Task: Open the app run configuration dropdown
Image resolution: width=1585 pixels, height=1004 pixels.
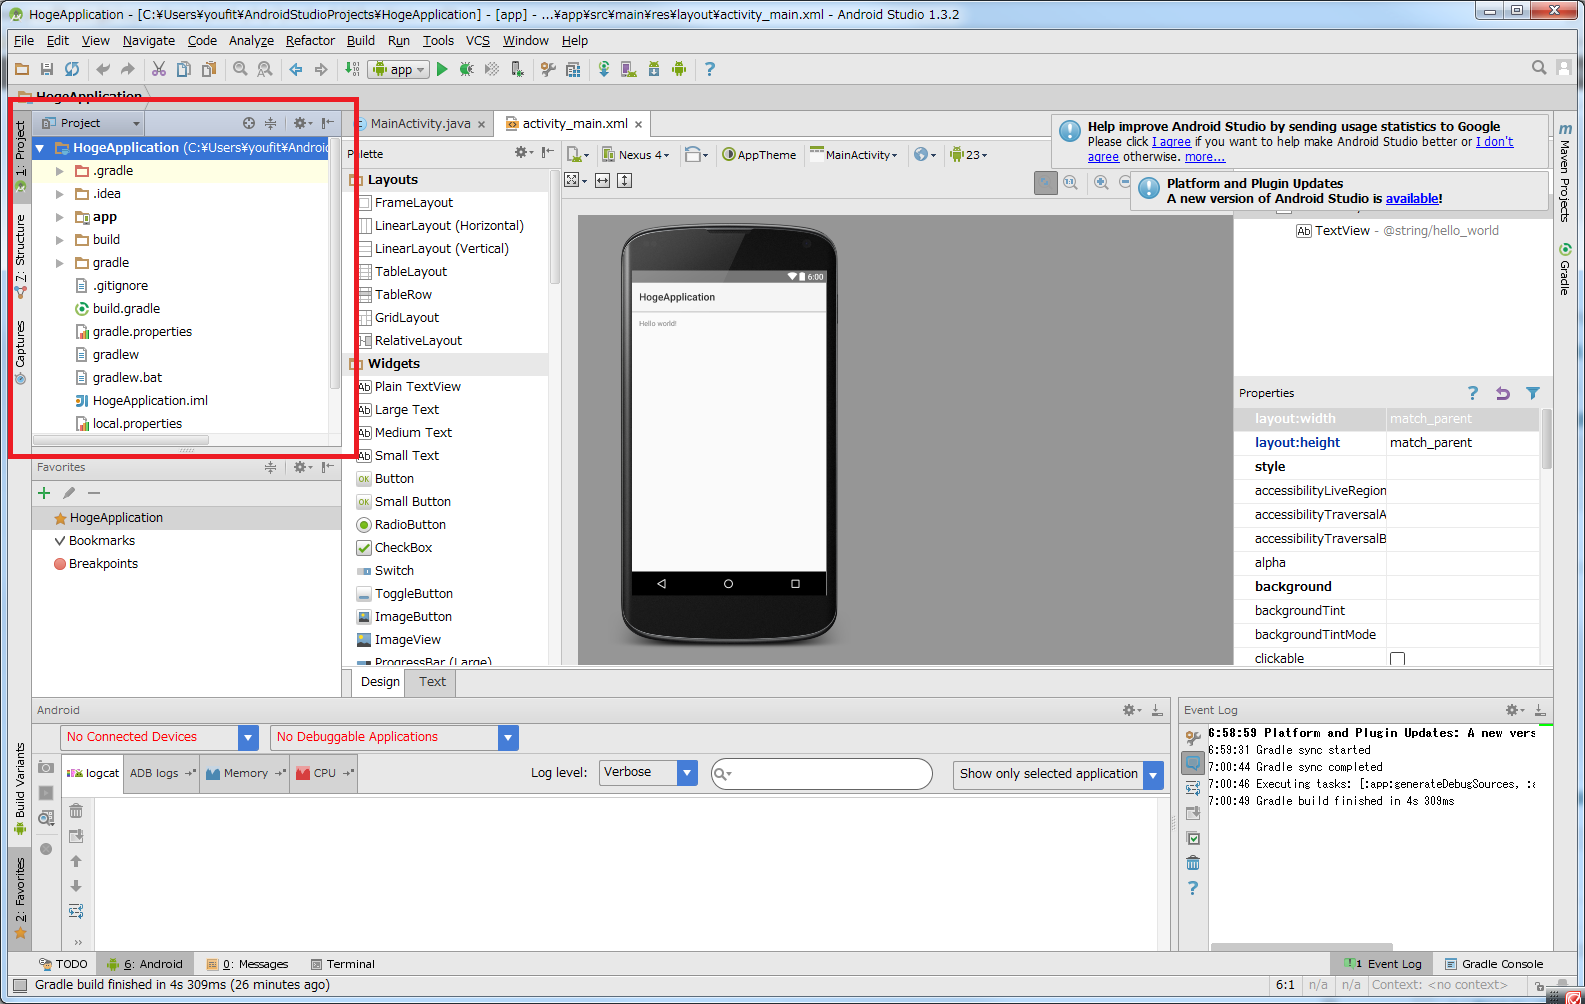Action: pyautogui.click(x=398, y=69)
